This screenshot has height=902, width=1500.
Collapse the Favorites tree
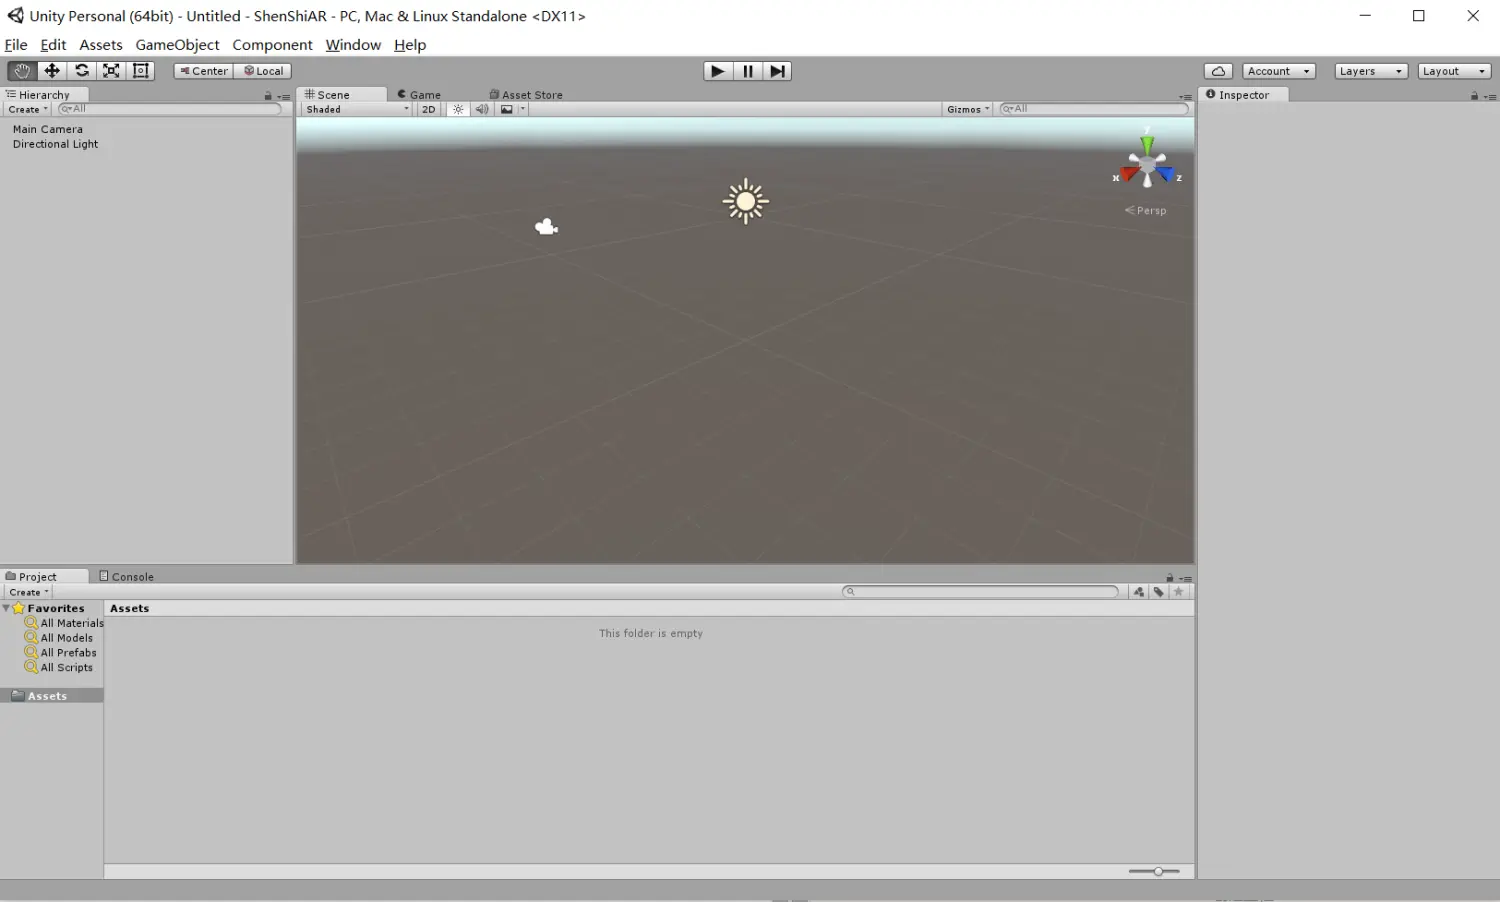tap(7, 608)
